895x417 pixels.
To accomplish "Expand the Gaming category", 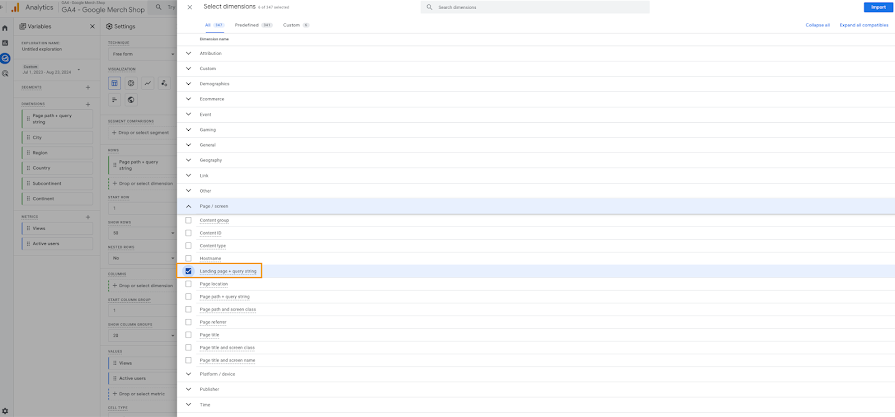I will tap(189, 129).
